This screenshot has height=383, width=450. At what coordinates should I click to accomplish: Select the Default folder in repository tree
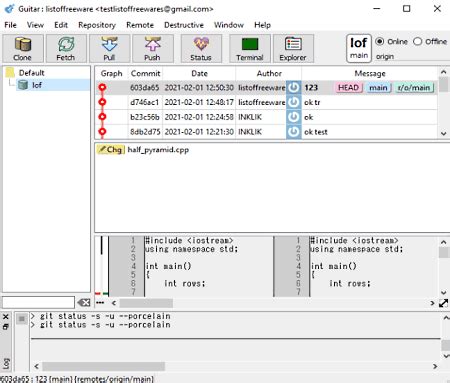click(x=32, y=73)
